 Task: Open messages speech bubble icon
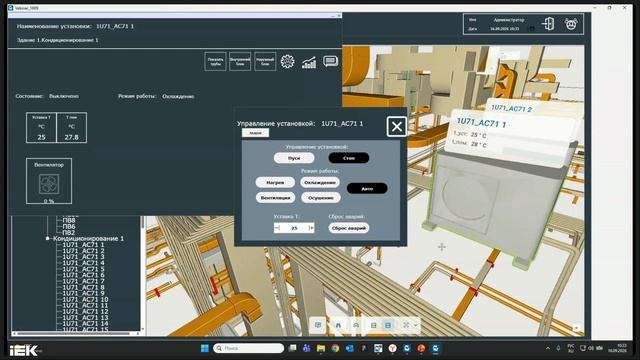tap(331, 62)
